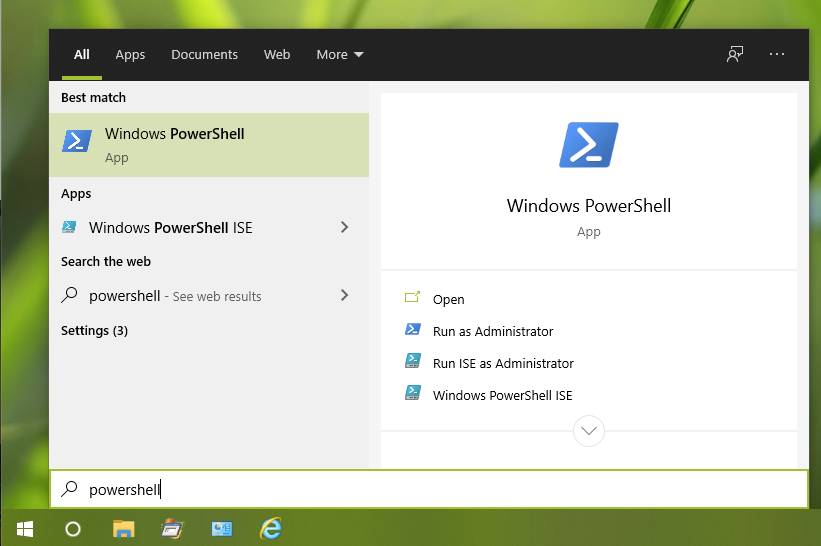Switch to the Apps search tab
821x546 pixels.
(130, 54)
